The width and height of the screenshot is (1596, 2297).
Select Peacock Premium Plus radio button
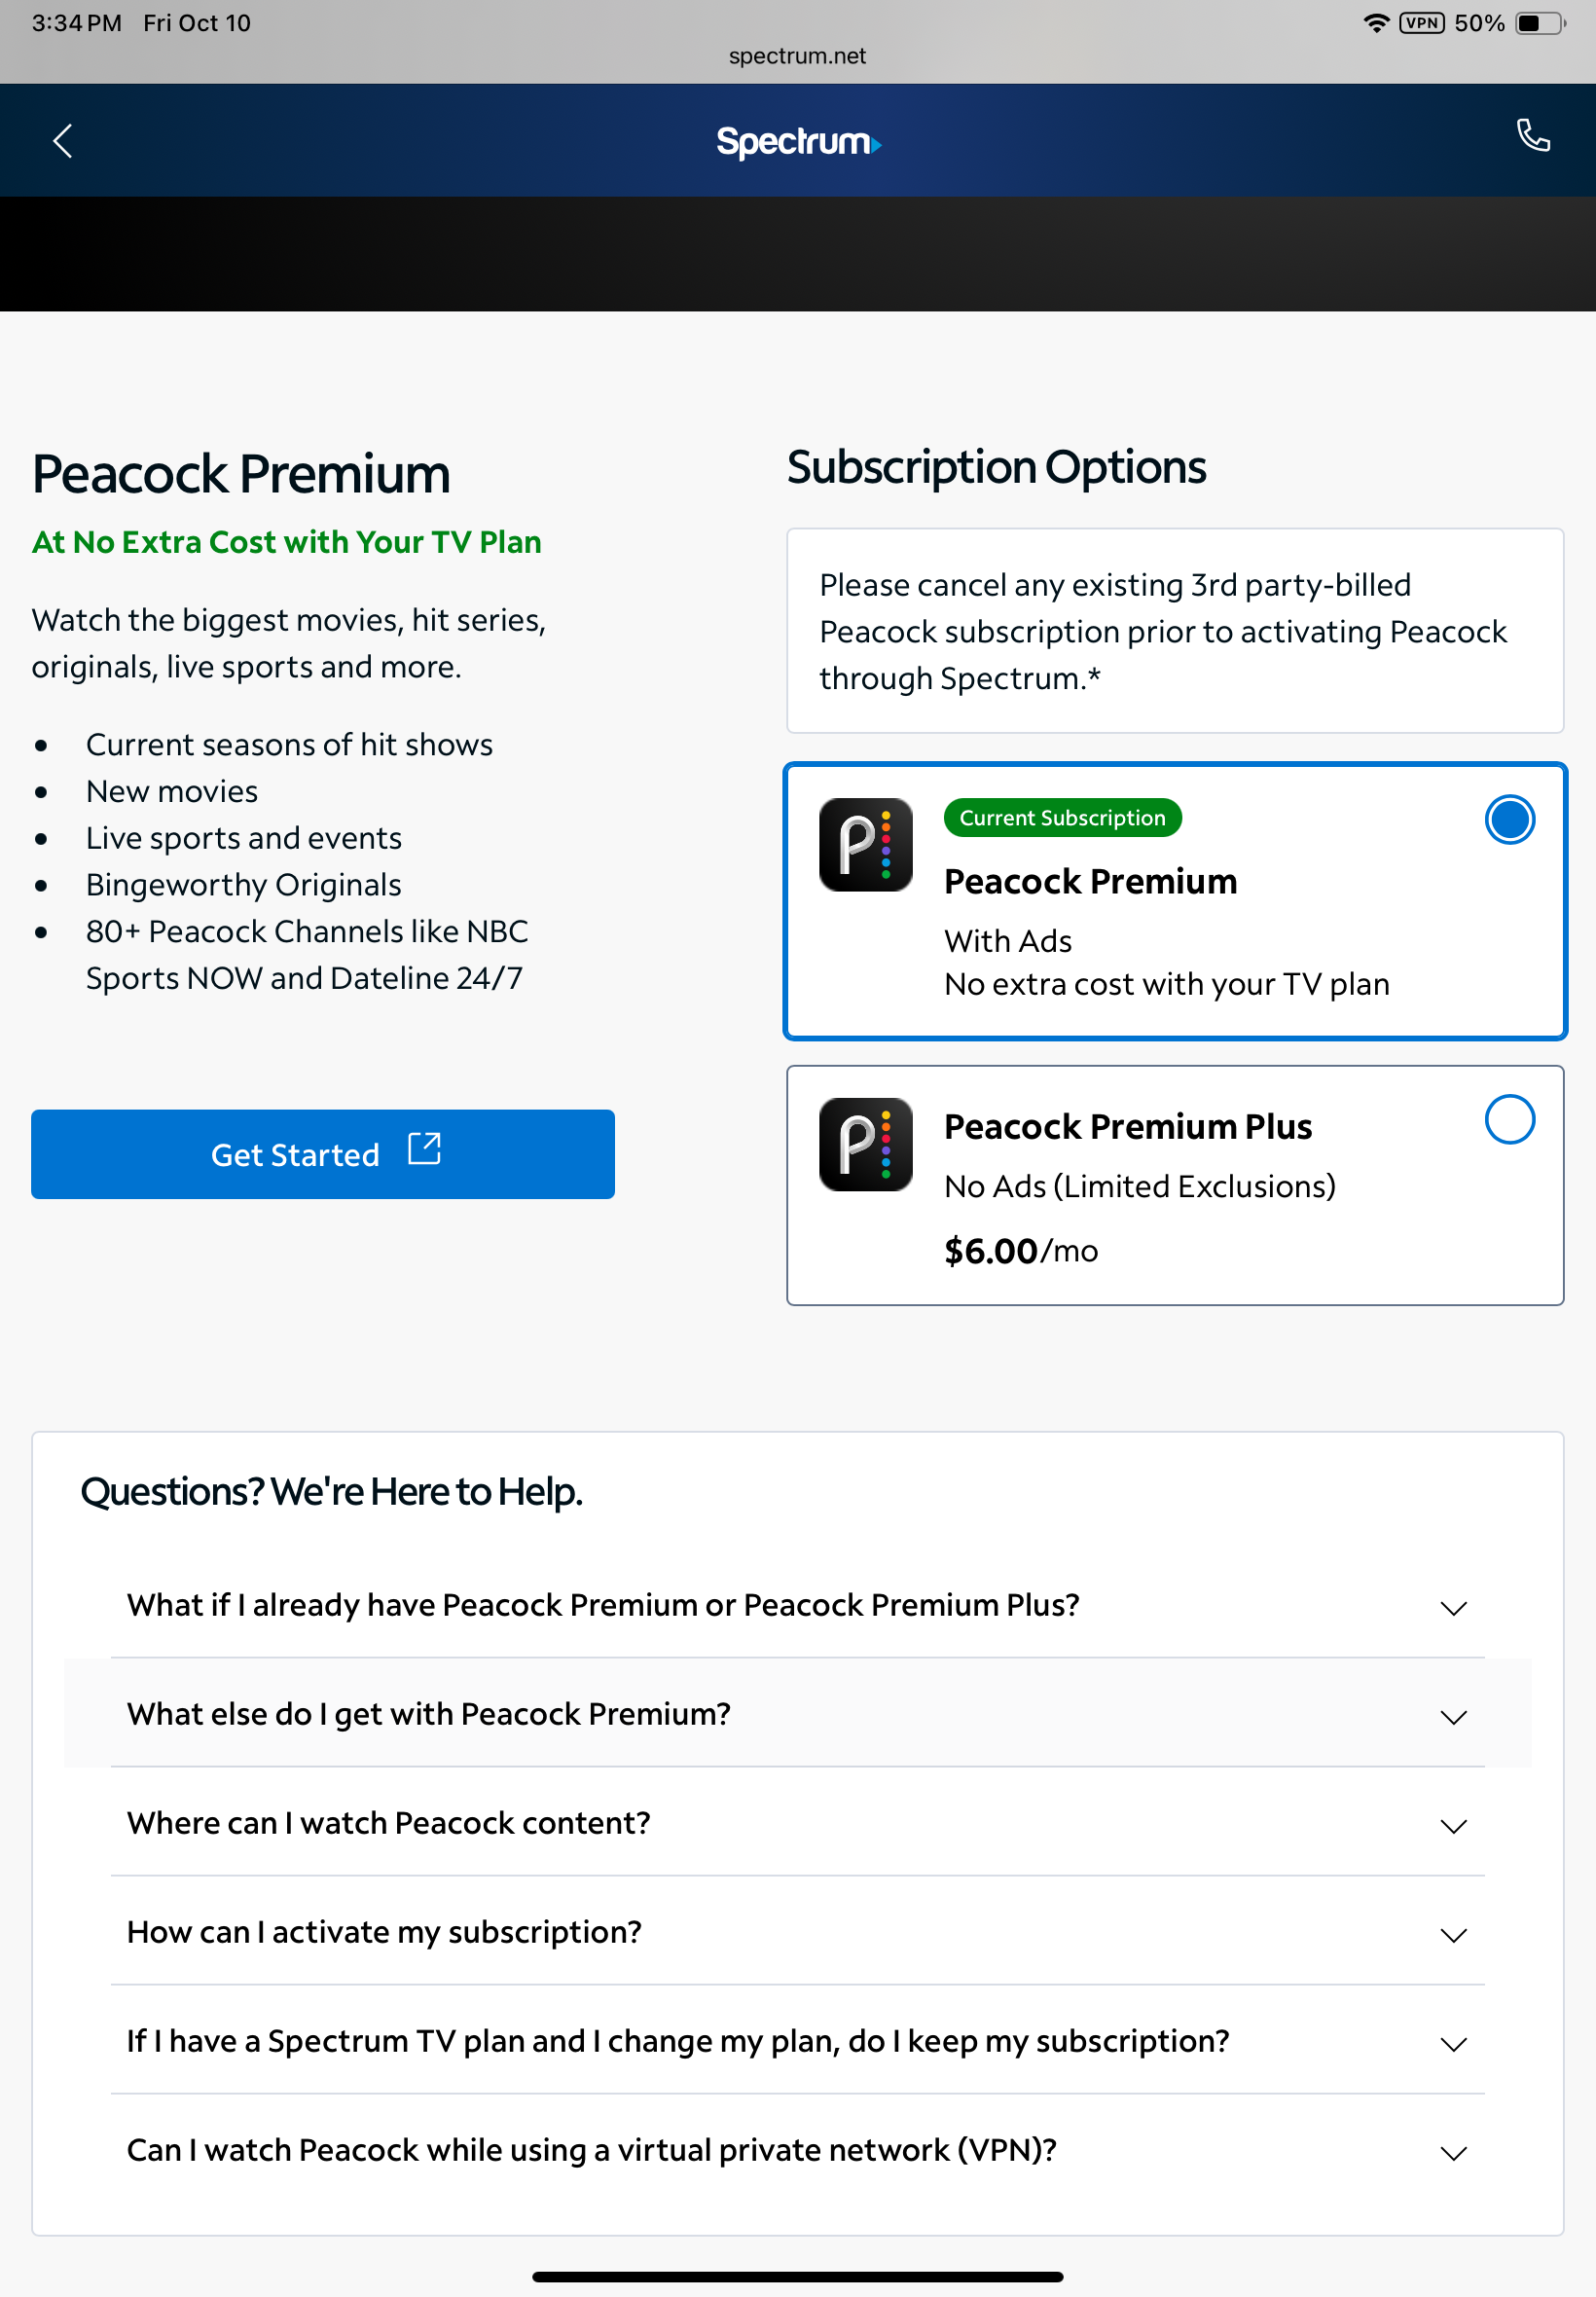(1508, 1119)
